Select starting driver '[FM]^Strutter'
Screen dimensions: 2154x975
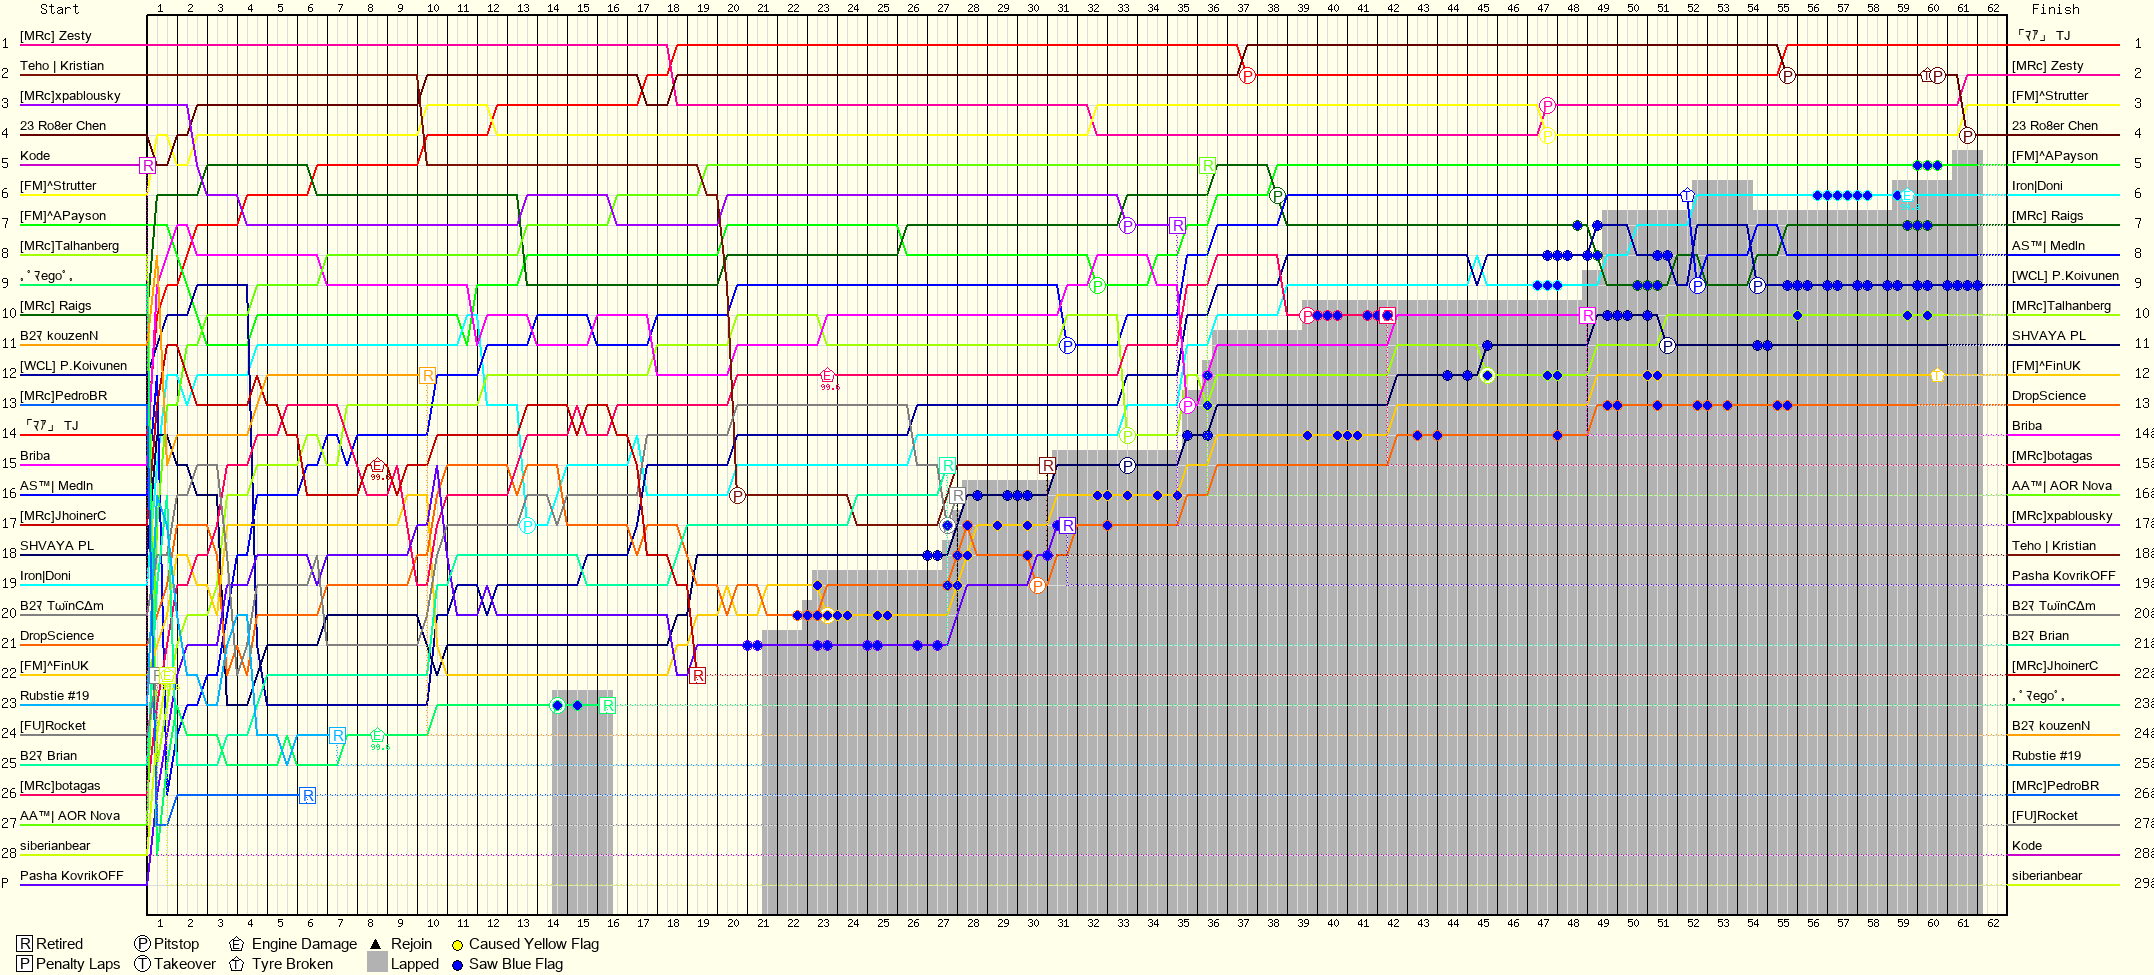[x=58, y=186]
